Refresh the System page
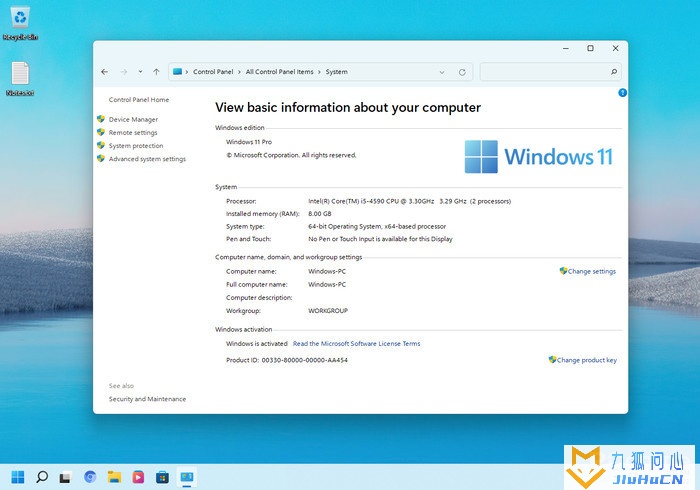This screenshot has height=490, width=700. (462, 72)
